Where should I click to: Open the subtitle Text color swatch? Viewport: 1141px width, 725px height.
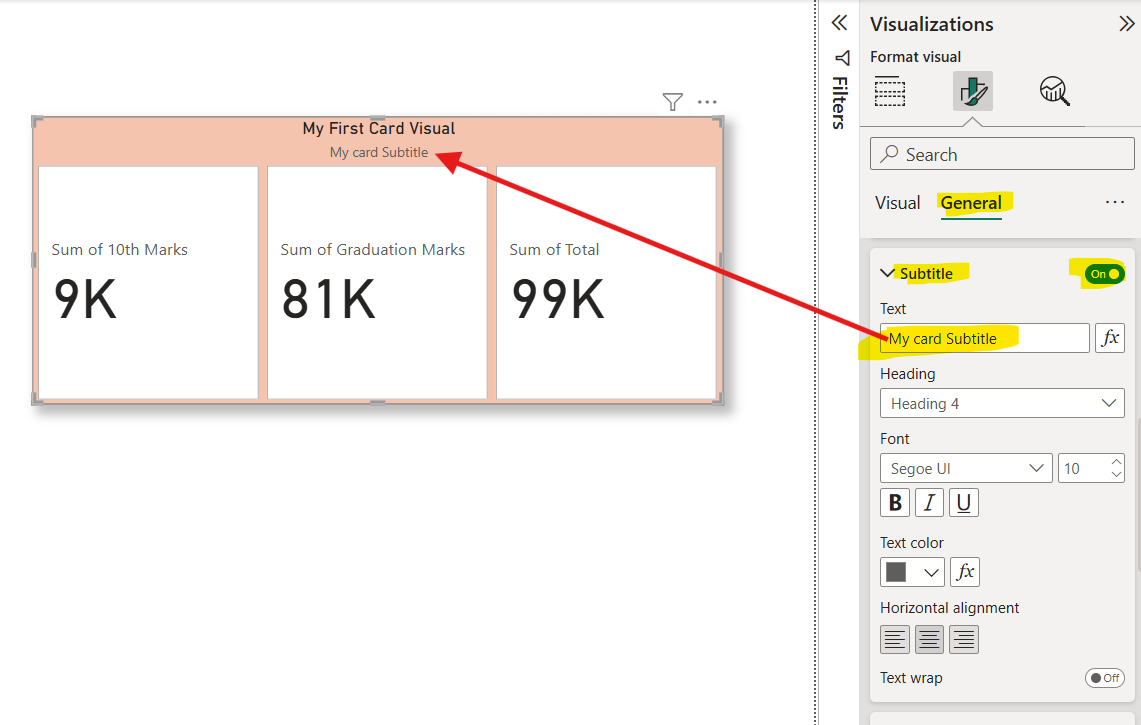point(911,571)
